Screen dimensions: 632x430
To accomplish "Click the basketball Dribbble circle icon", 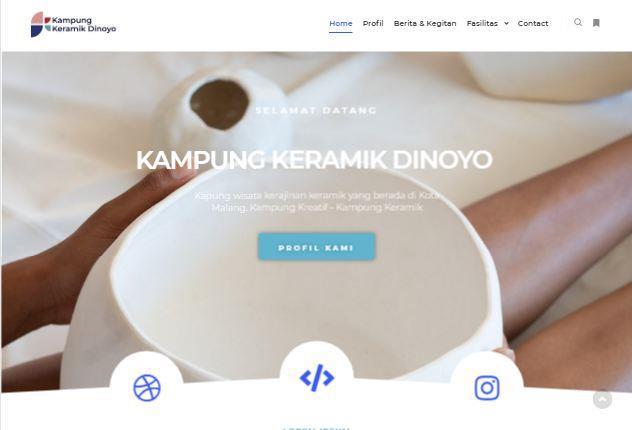I will [x=147, y=388].
